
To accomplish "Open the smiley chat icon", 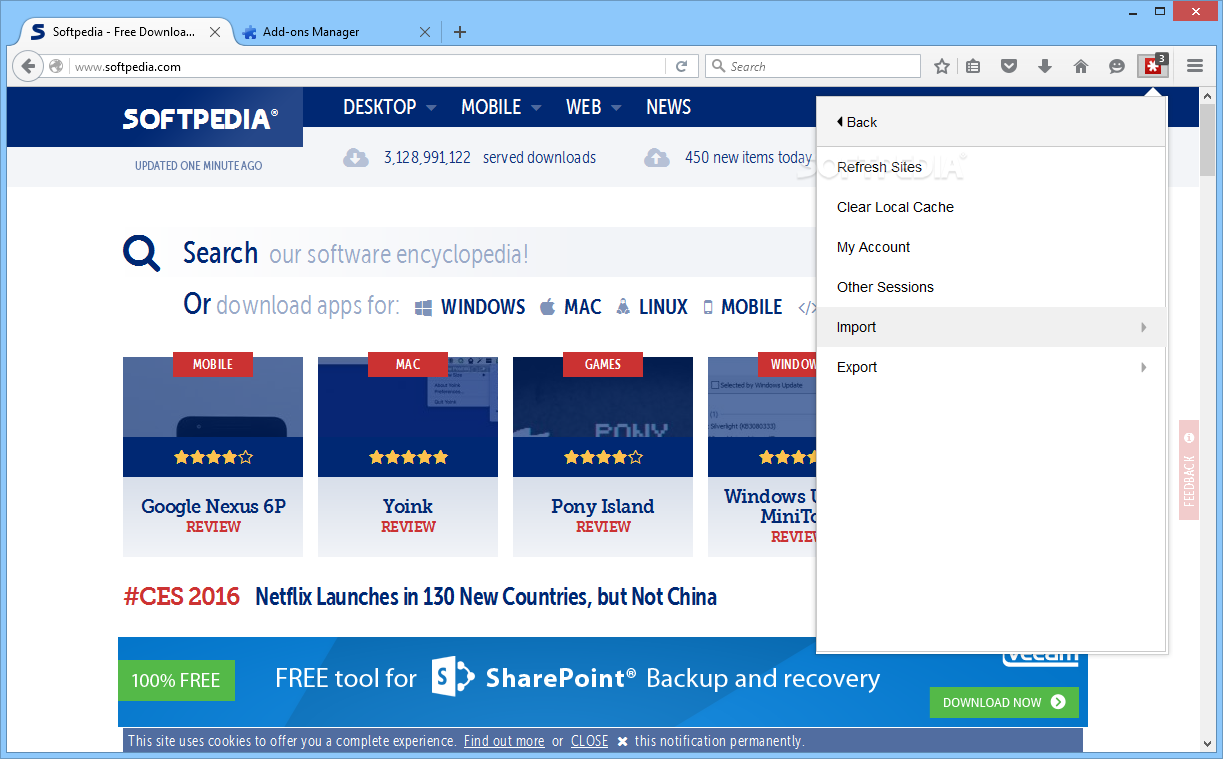I will point(1117,66).
